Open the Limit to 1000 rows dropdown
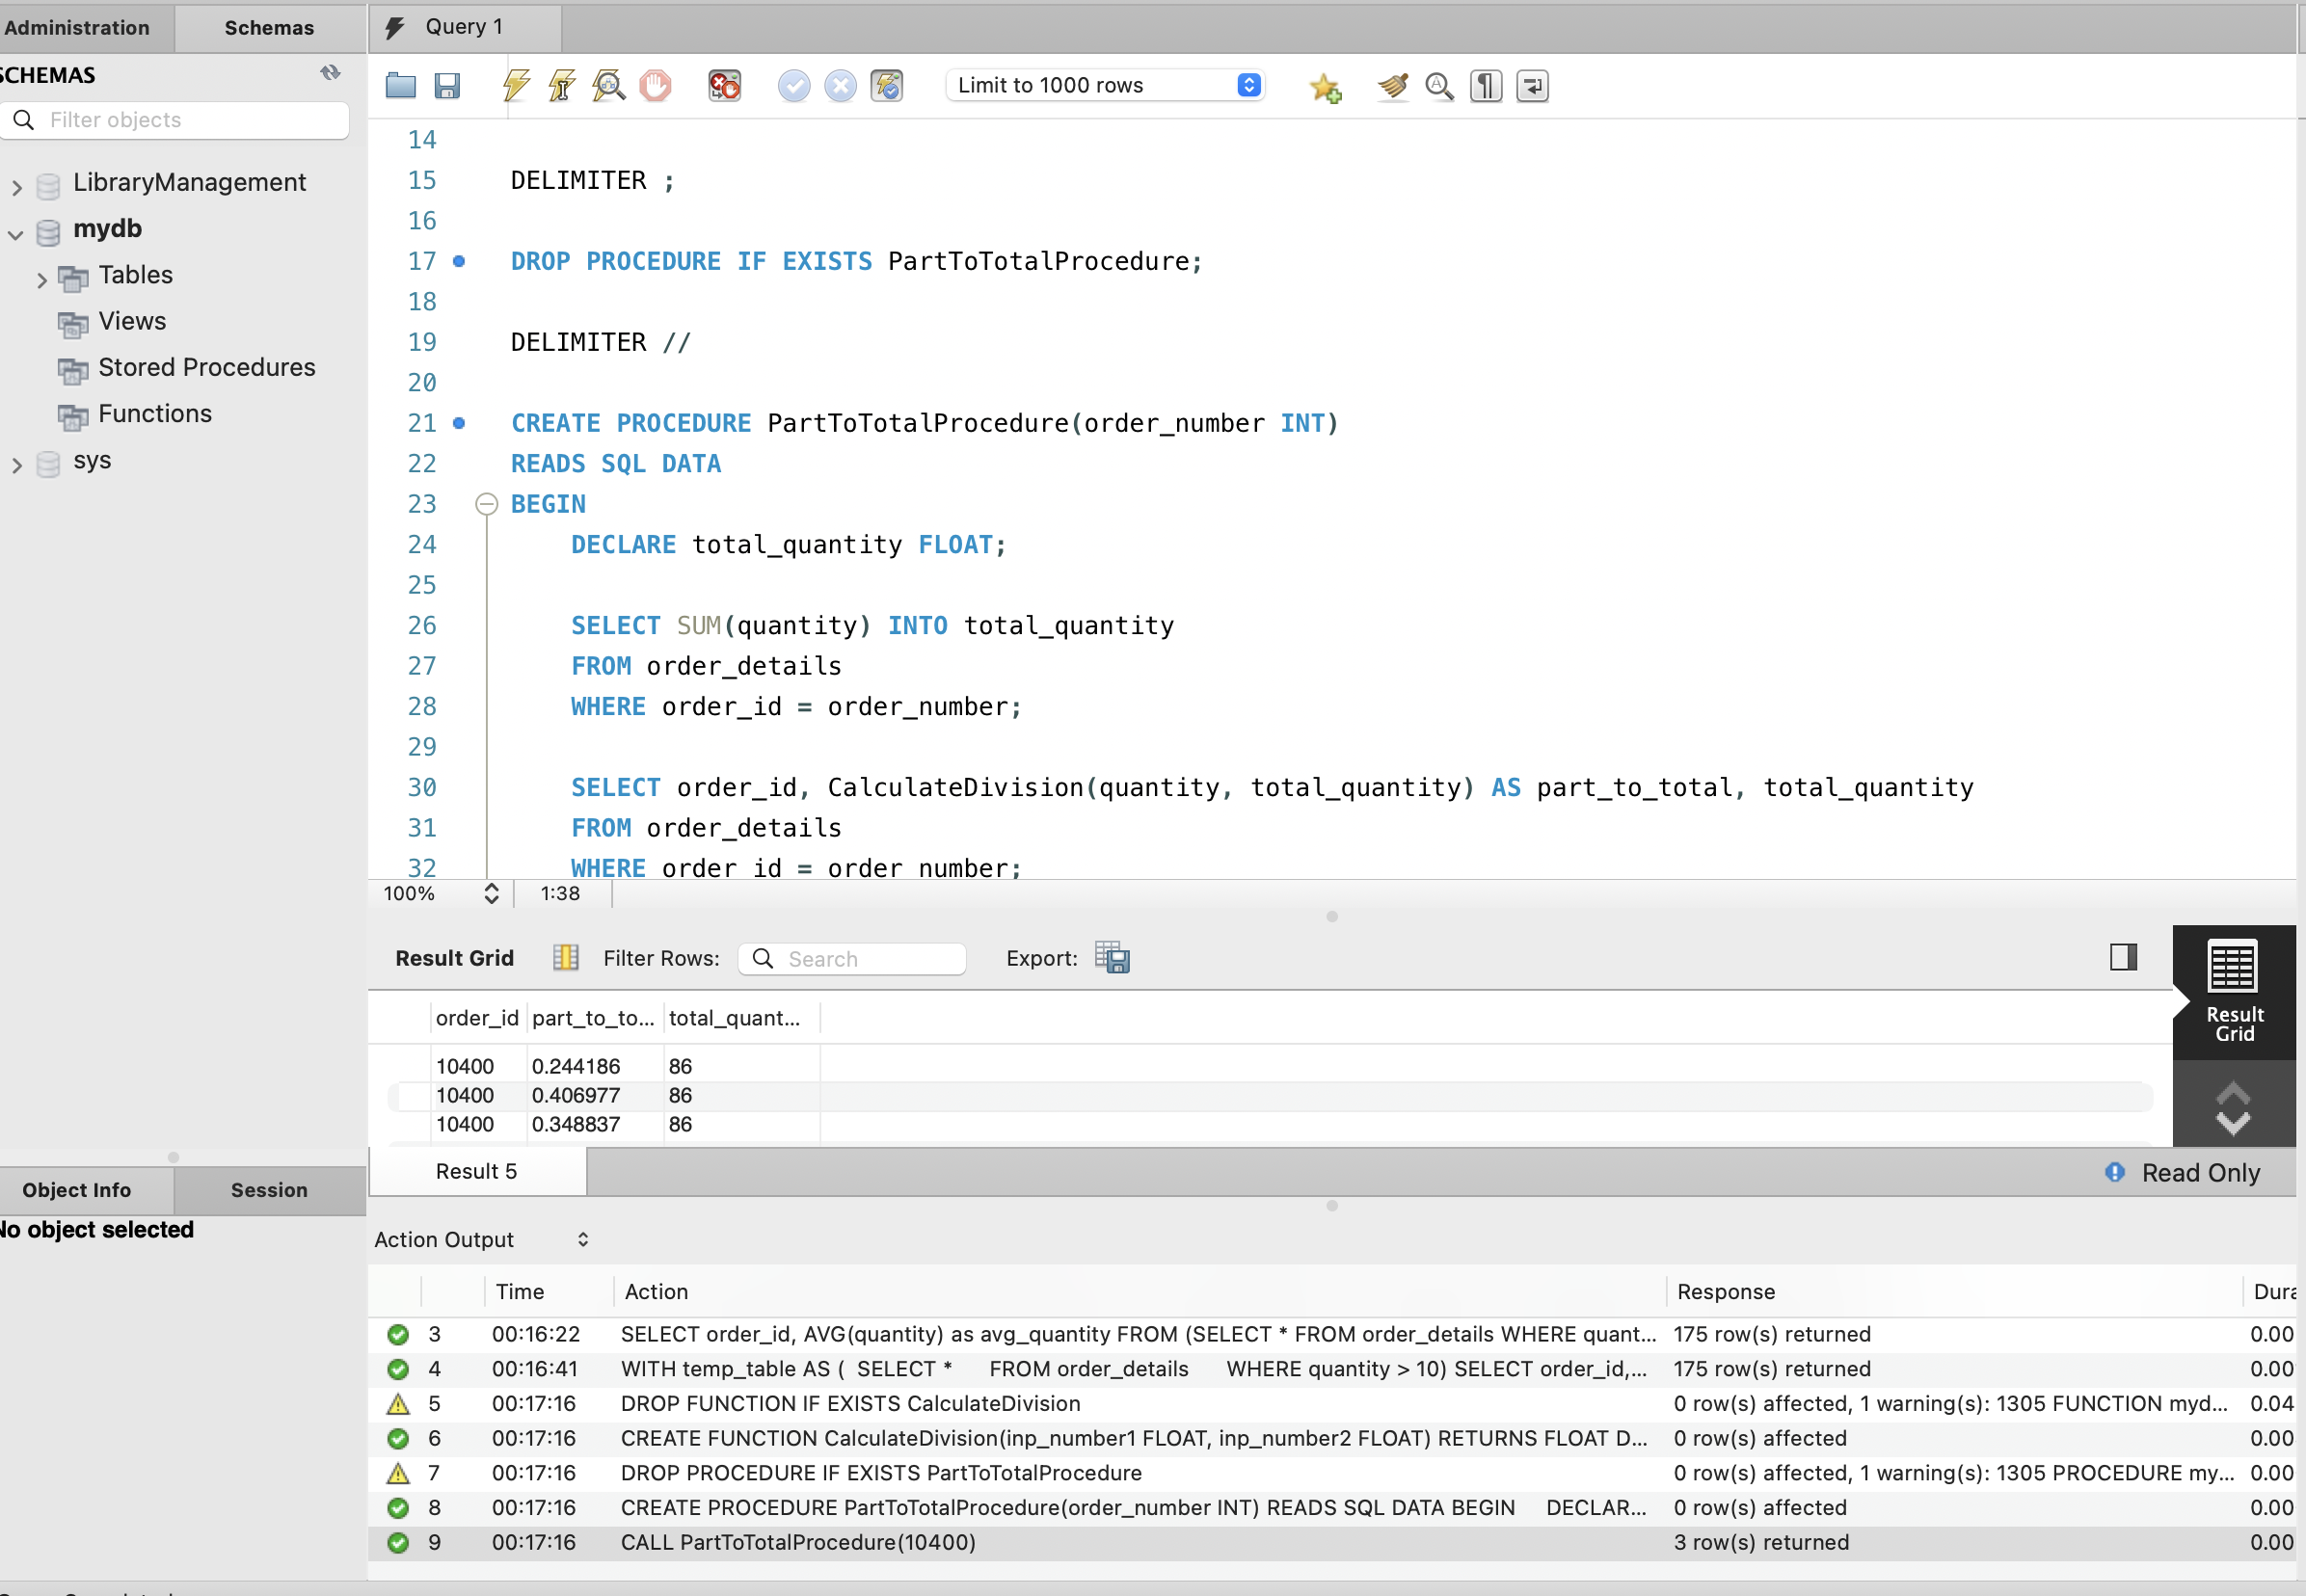The image size is (2306, 1596). tap(1251, 84)
